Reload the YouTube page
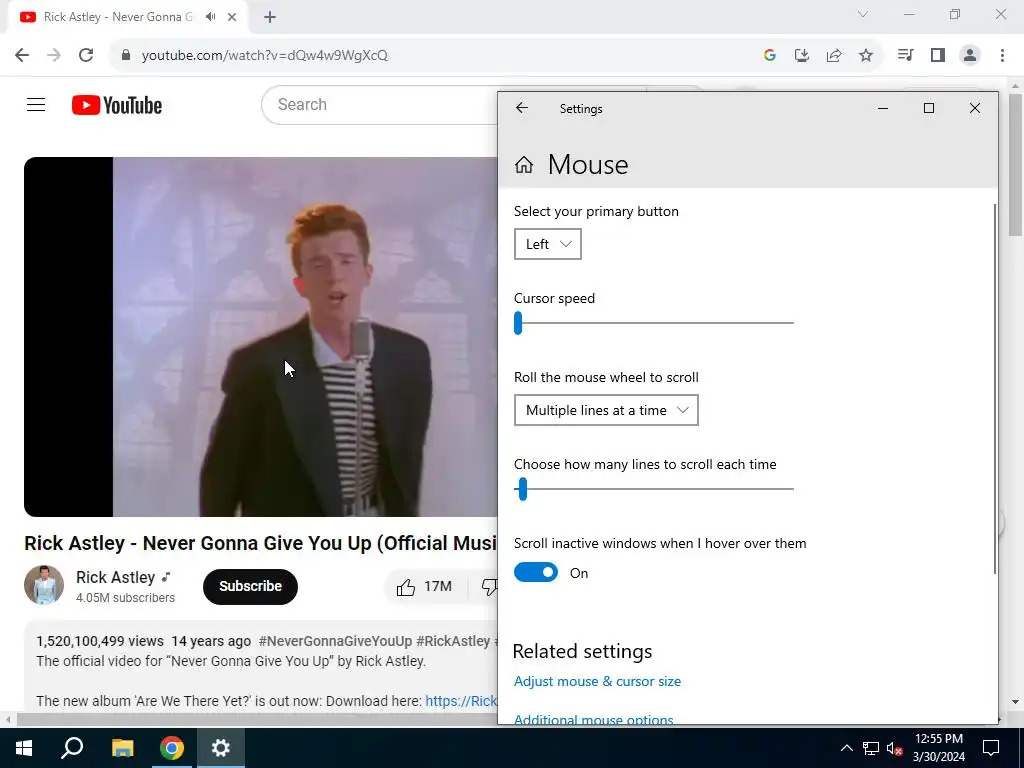The height and width of the screenshot is (768, 1024). (86, 56)
